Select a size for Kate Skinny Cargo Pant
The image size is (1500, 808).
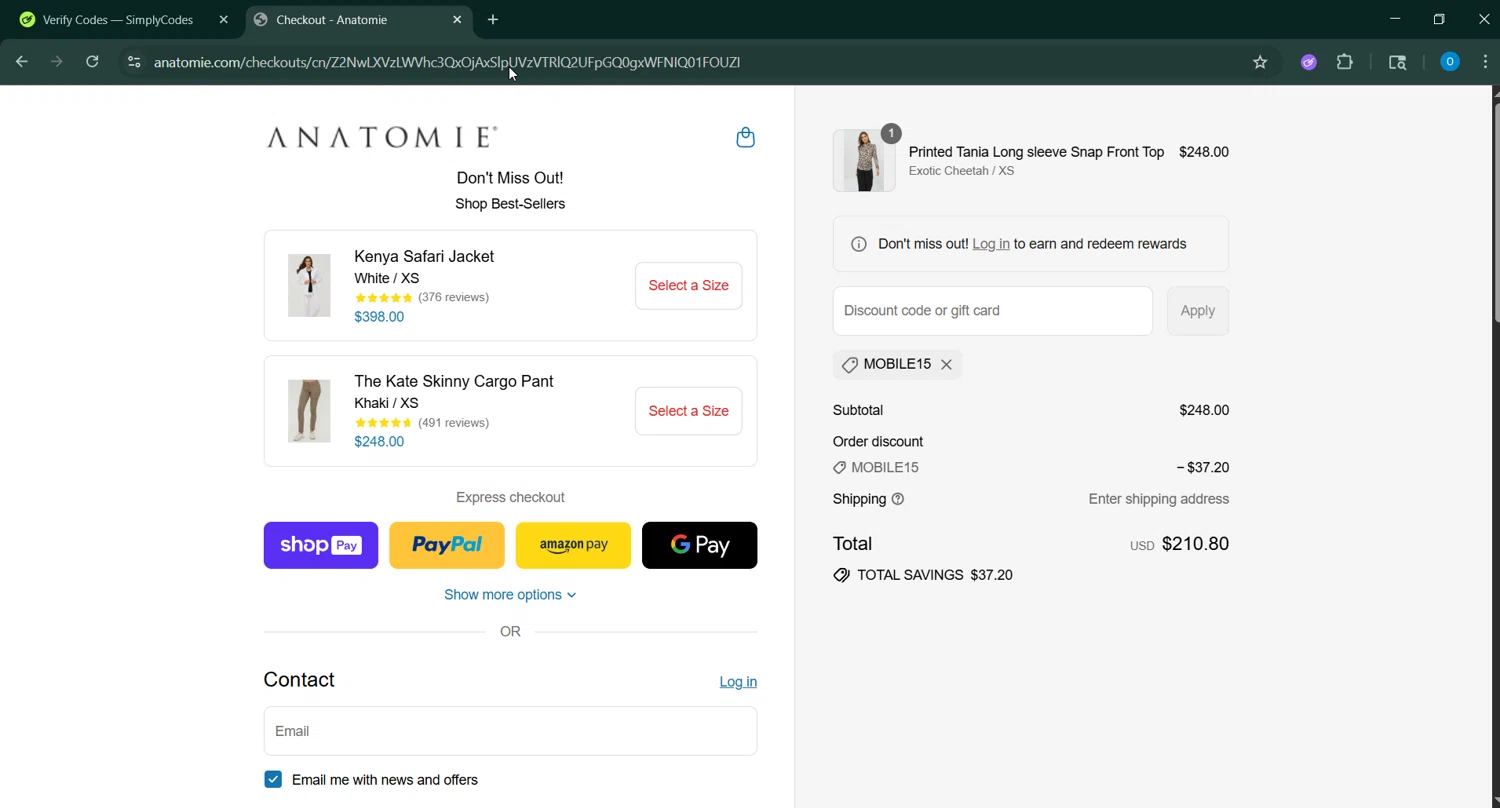click(x=689, y=411)
